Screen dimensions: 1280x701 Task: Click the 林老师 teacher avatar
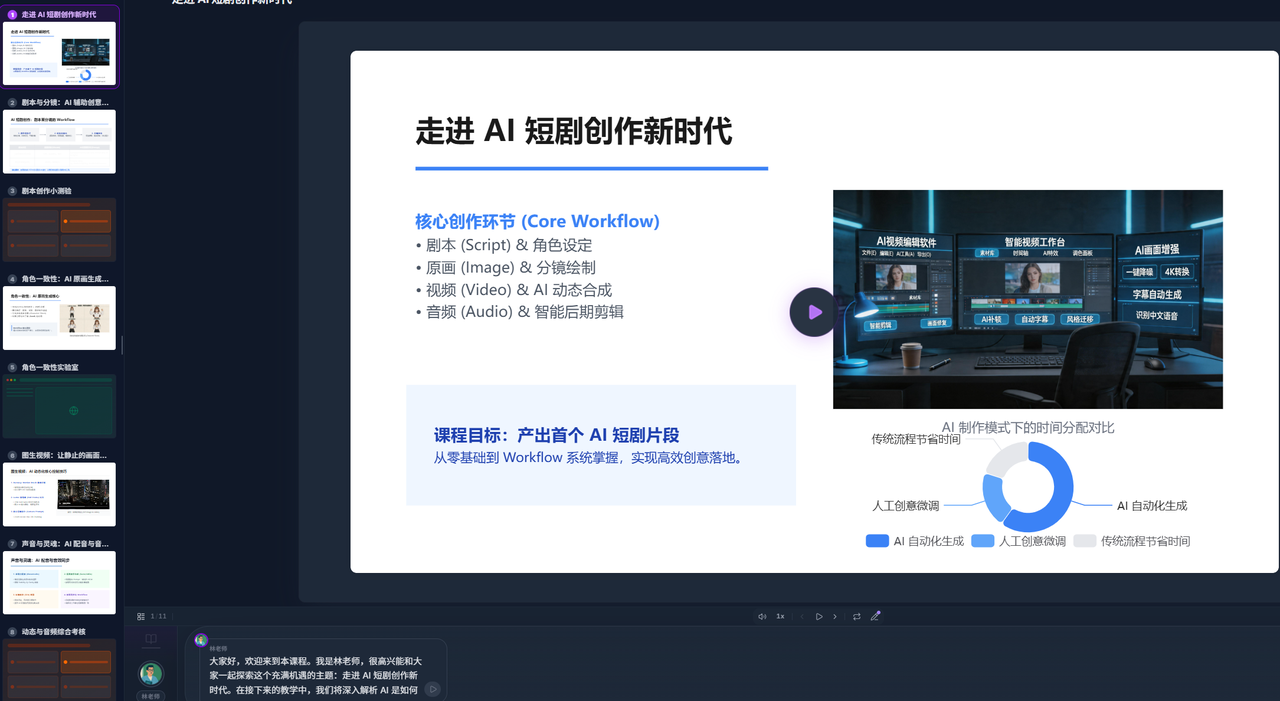(151, 673)
